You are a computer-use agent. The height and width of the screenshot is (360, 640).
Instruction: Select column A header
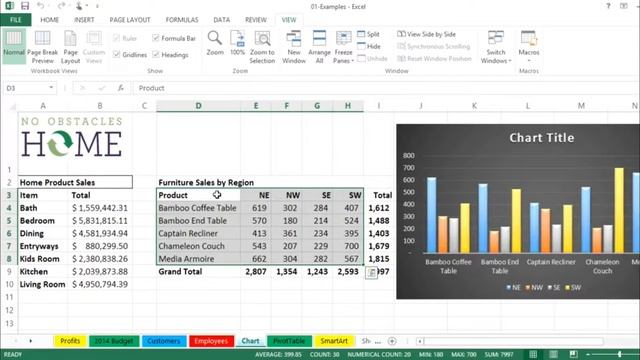43,106
